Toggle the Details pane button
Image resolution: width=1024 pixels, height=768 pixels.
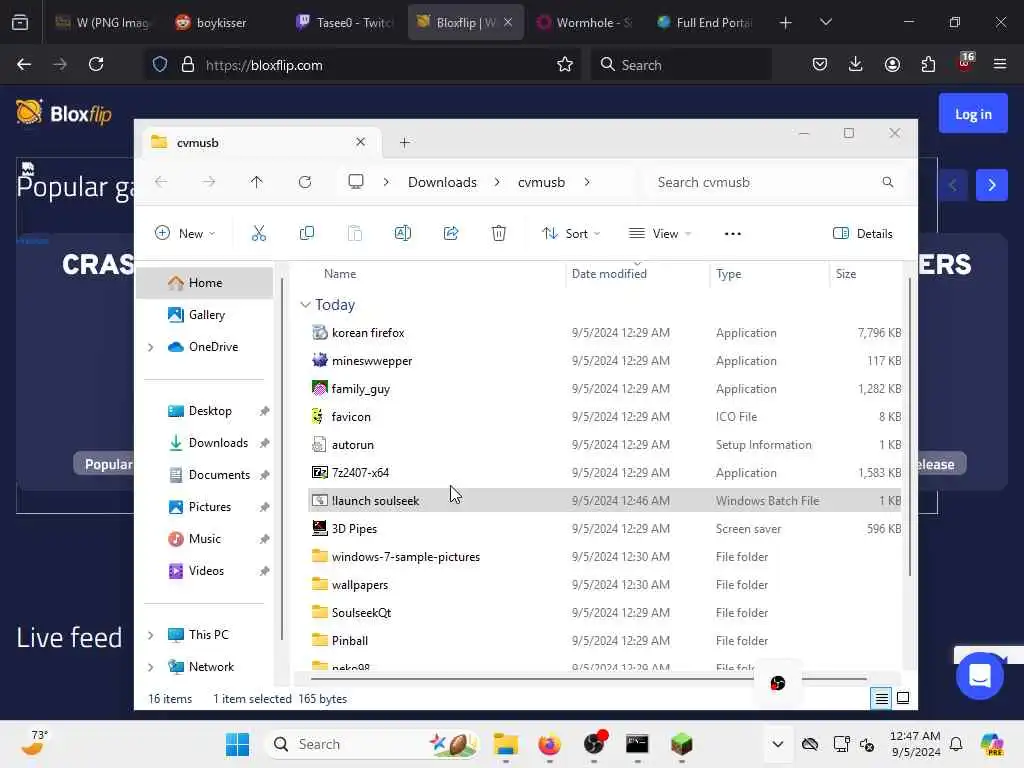click(x=862, y=233)
